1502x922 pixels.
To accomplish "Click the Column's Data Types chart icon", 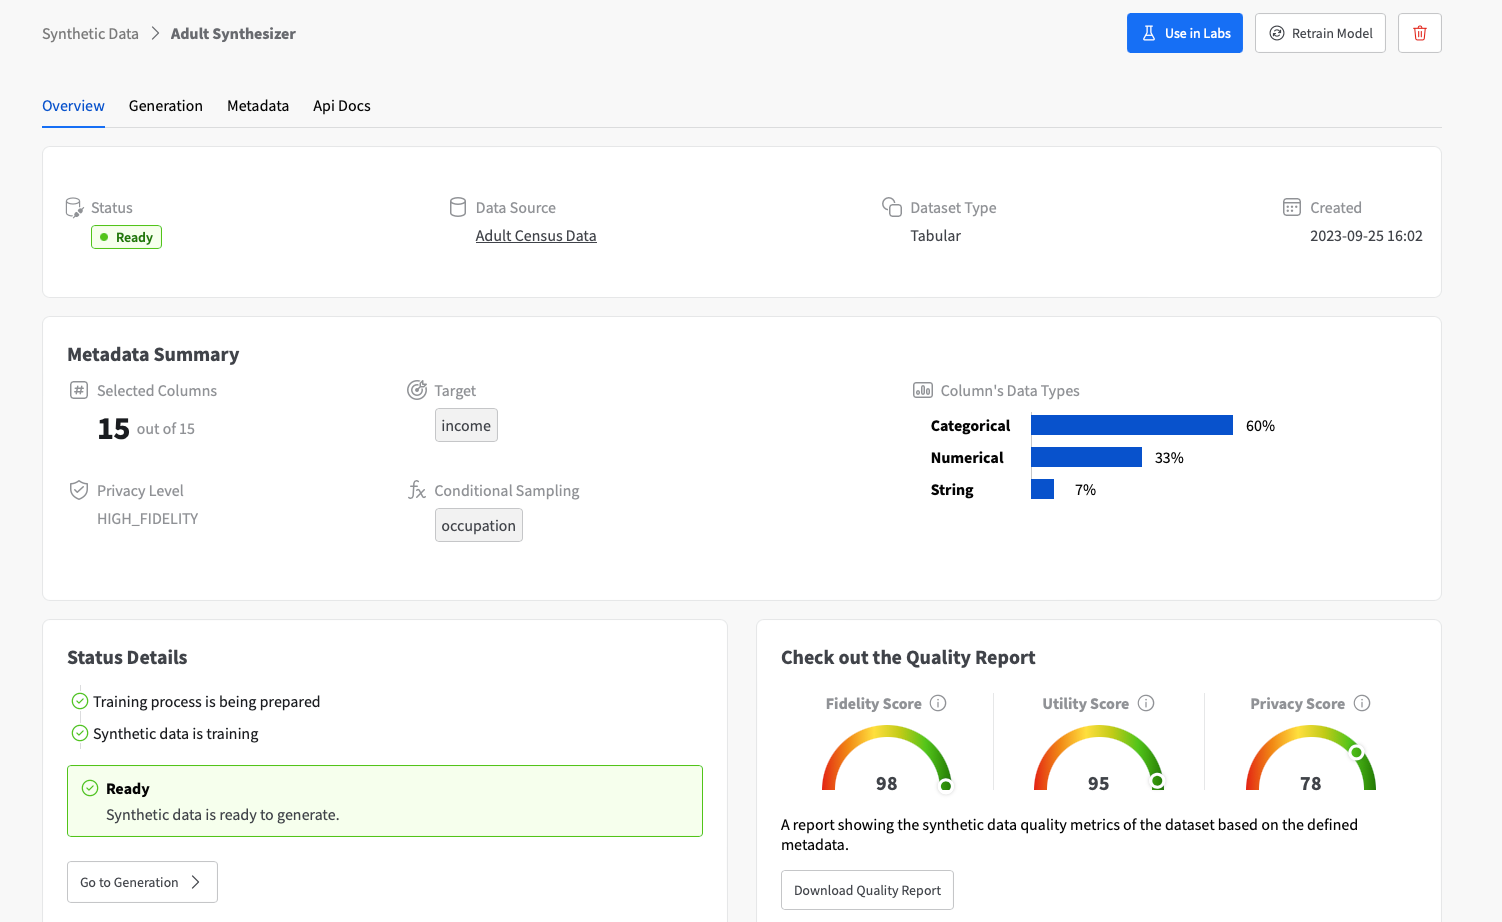I will [x=923, y=390].
